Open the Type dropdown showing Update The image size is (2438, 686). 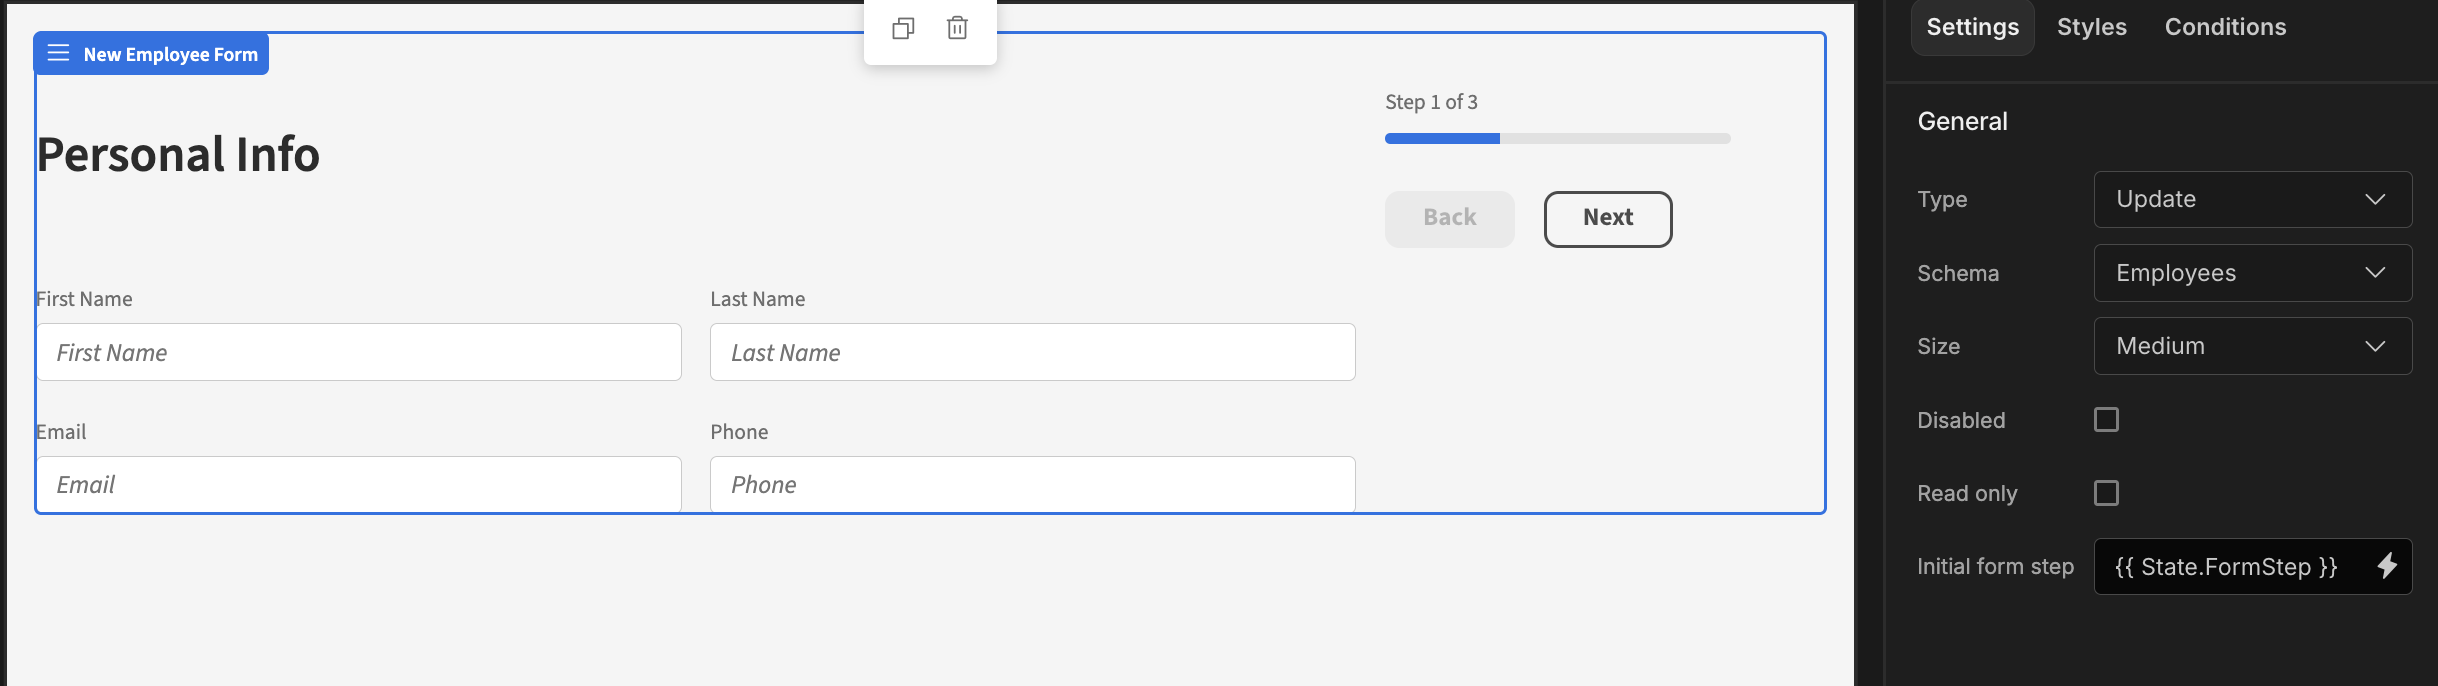[x=2252, y=199]
